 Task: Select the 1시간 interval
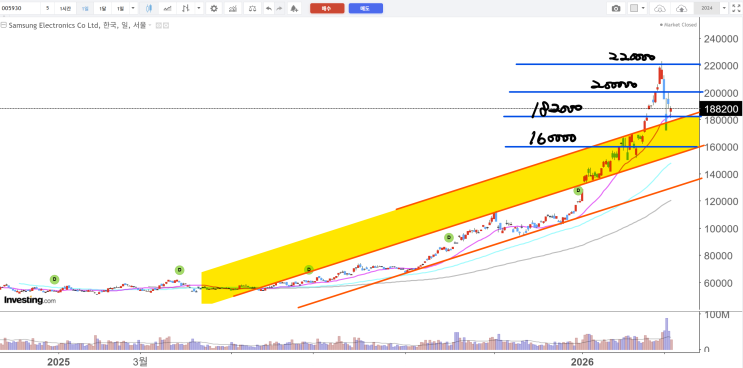tap(65, 9)
